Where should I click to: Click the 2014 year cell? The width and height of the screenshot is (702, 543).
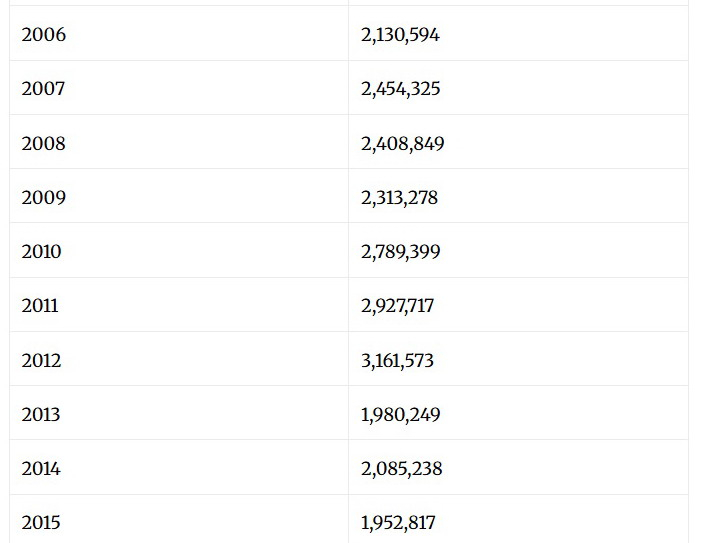pyautogui.click(x=41, y=469)
